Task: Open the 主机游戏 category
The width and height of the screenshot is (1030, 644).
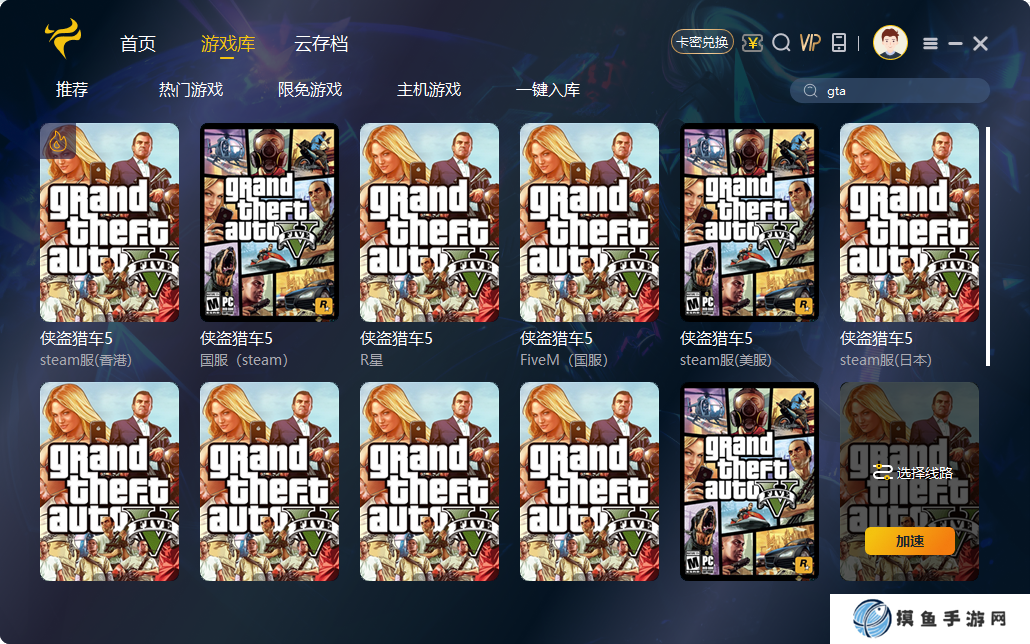Action: (429, 89)
